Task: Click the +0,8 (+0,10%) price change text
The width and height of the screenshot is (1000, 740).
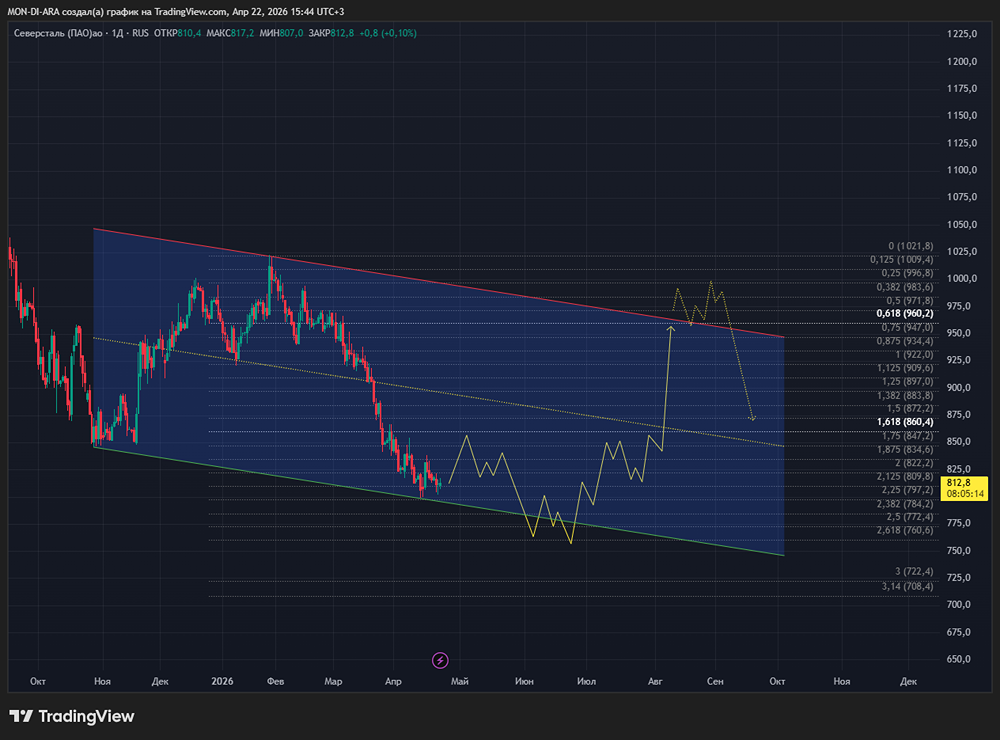Action: [x=385, y=33]
